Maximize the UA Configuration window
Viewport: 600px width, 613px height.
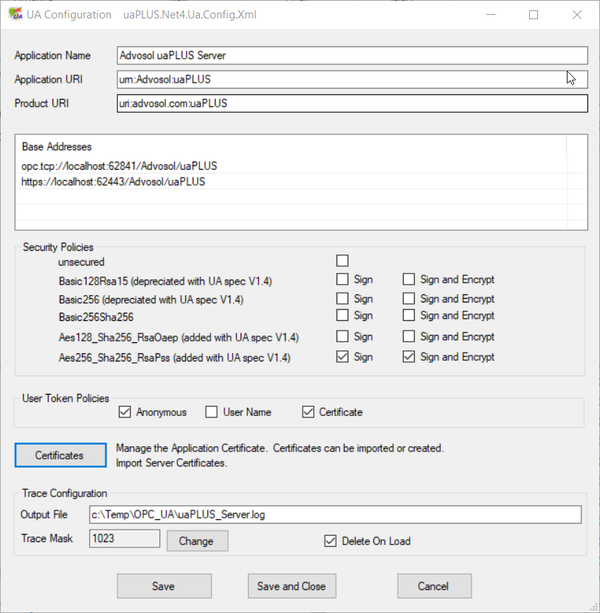coord(534,14)
